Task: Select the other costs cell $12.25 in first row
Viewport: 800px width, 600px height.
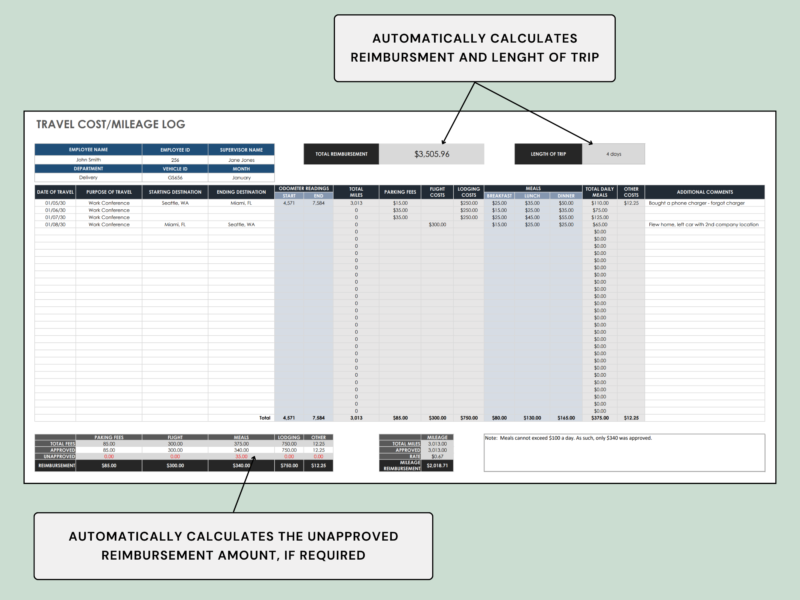Action: [x=631, y=203]
